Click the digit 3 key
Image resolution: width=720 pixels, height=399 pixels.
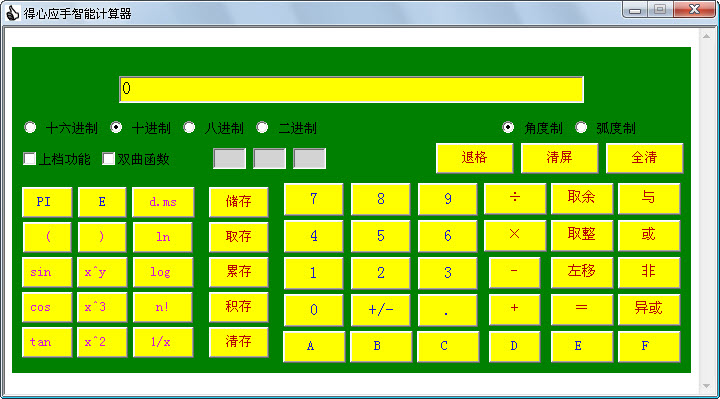click(448, 273)
